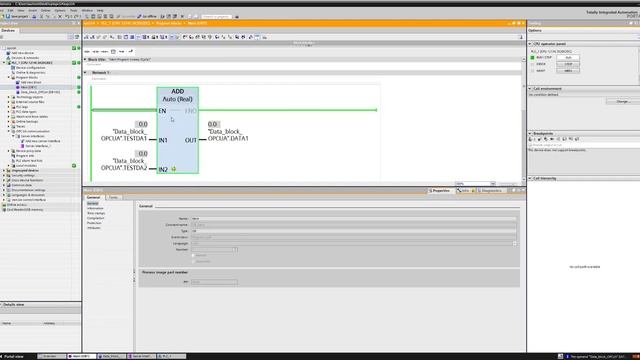Screen dimensions: 640x360
Task: Click the first LAD editor toolbar icon
Action: point(87,37)
